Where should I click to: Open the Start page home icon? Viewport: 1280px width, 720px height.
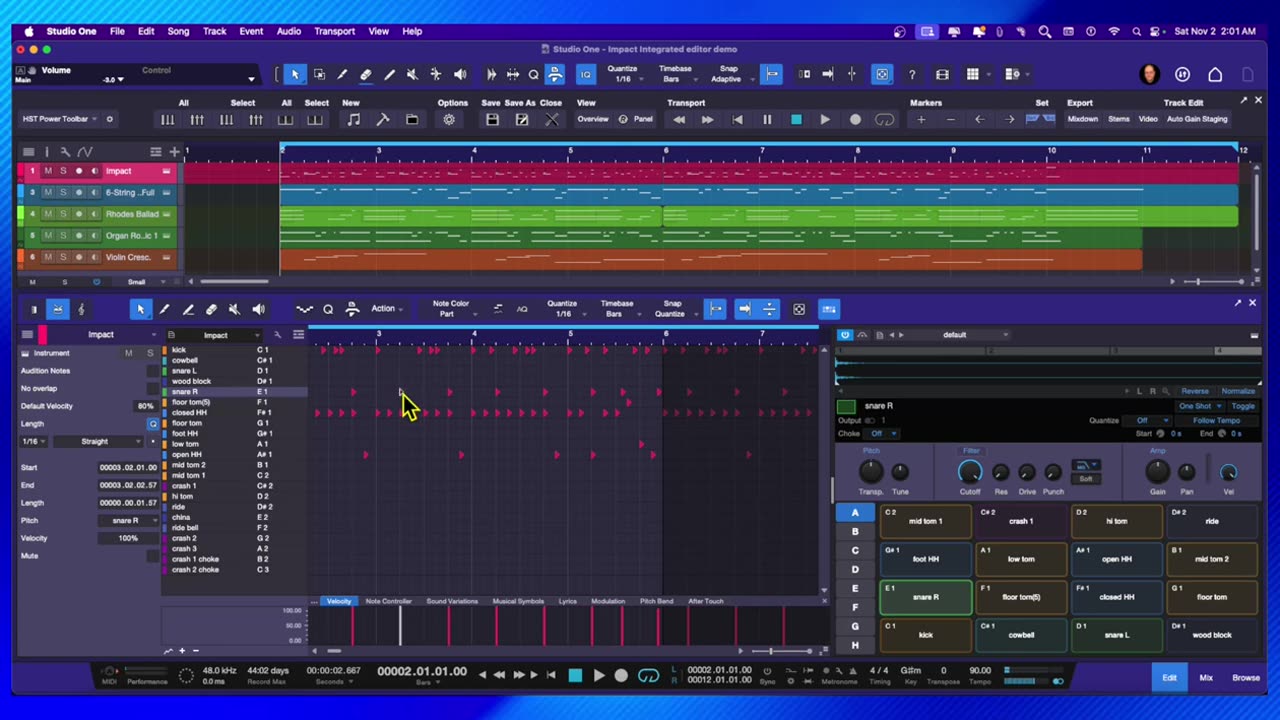[1215, 74]
